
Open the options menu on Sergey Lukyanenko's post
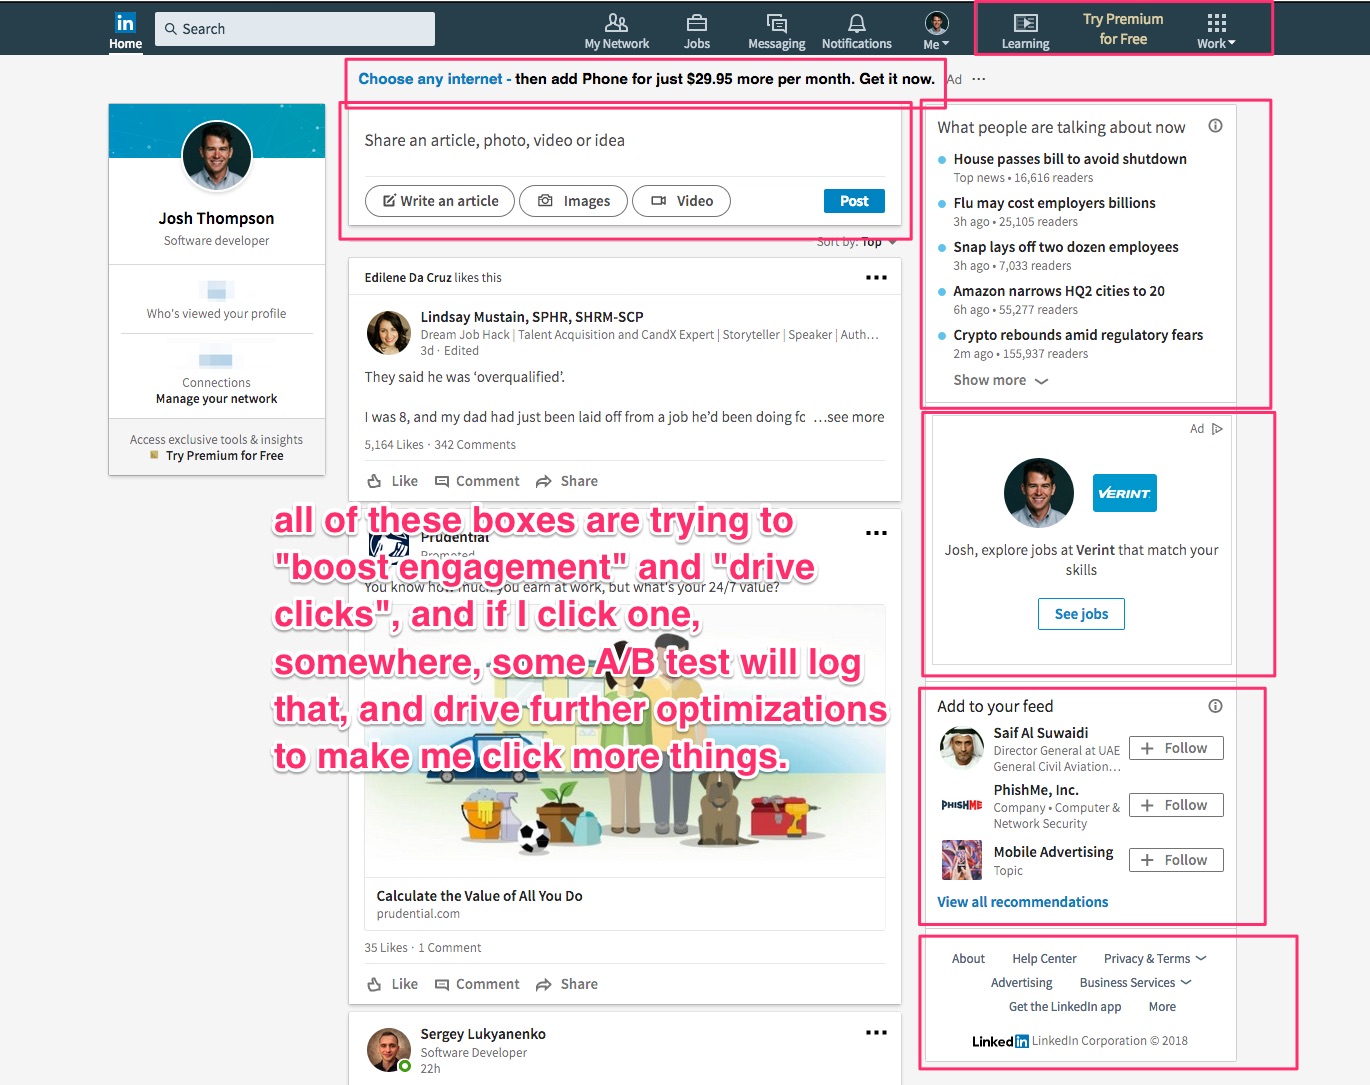tap(876, 1032)
